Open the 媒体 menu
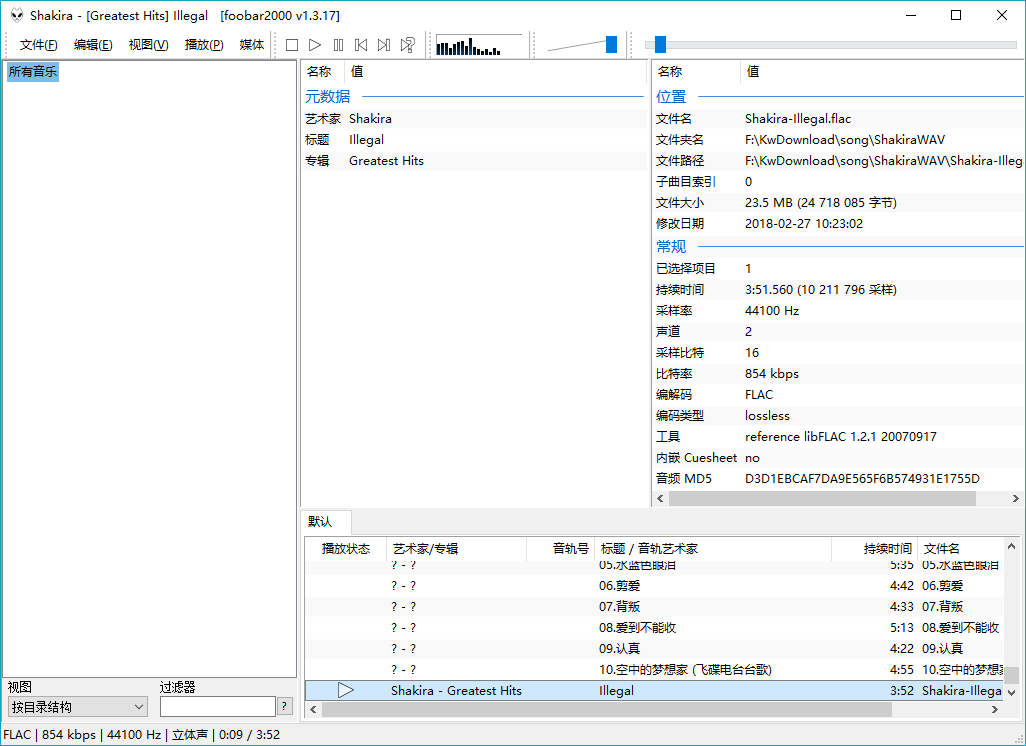This screenshot has width=1026, height=746. click(252, 44)
